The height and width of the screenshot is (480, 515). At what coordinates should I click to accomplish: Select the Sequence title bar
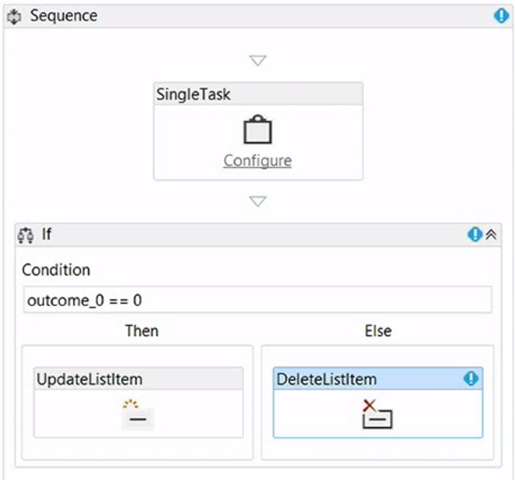(x=258, y=16)
